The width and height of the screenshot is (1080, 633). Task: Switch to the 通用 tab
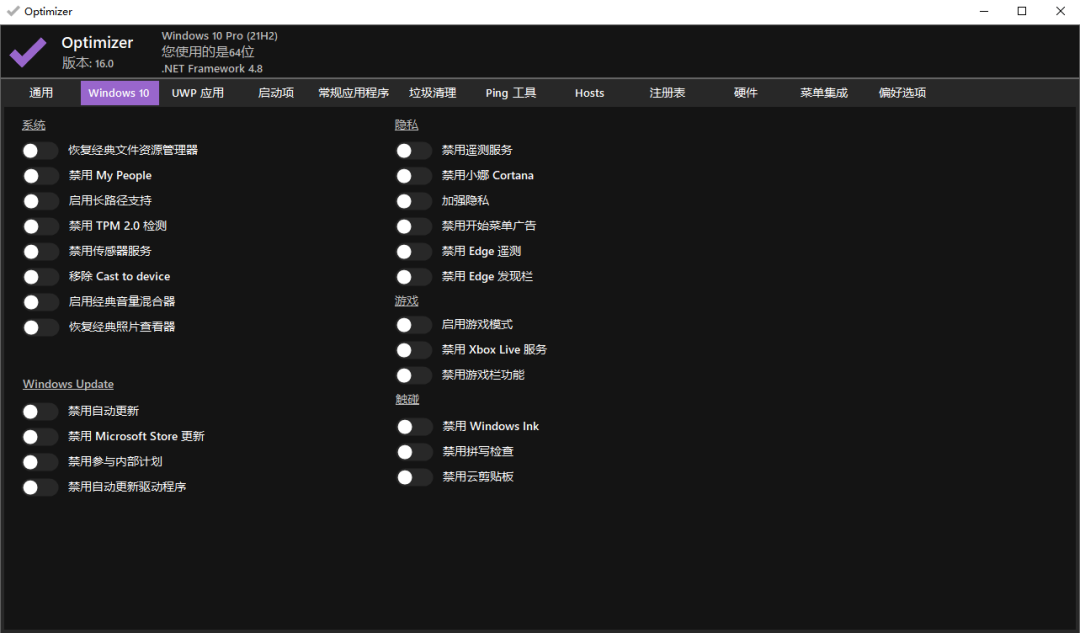(41, 93)
